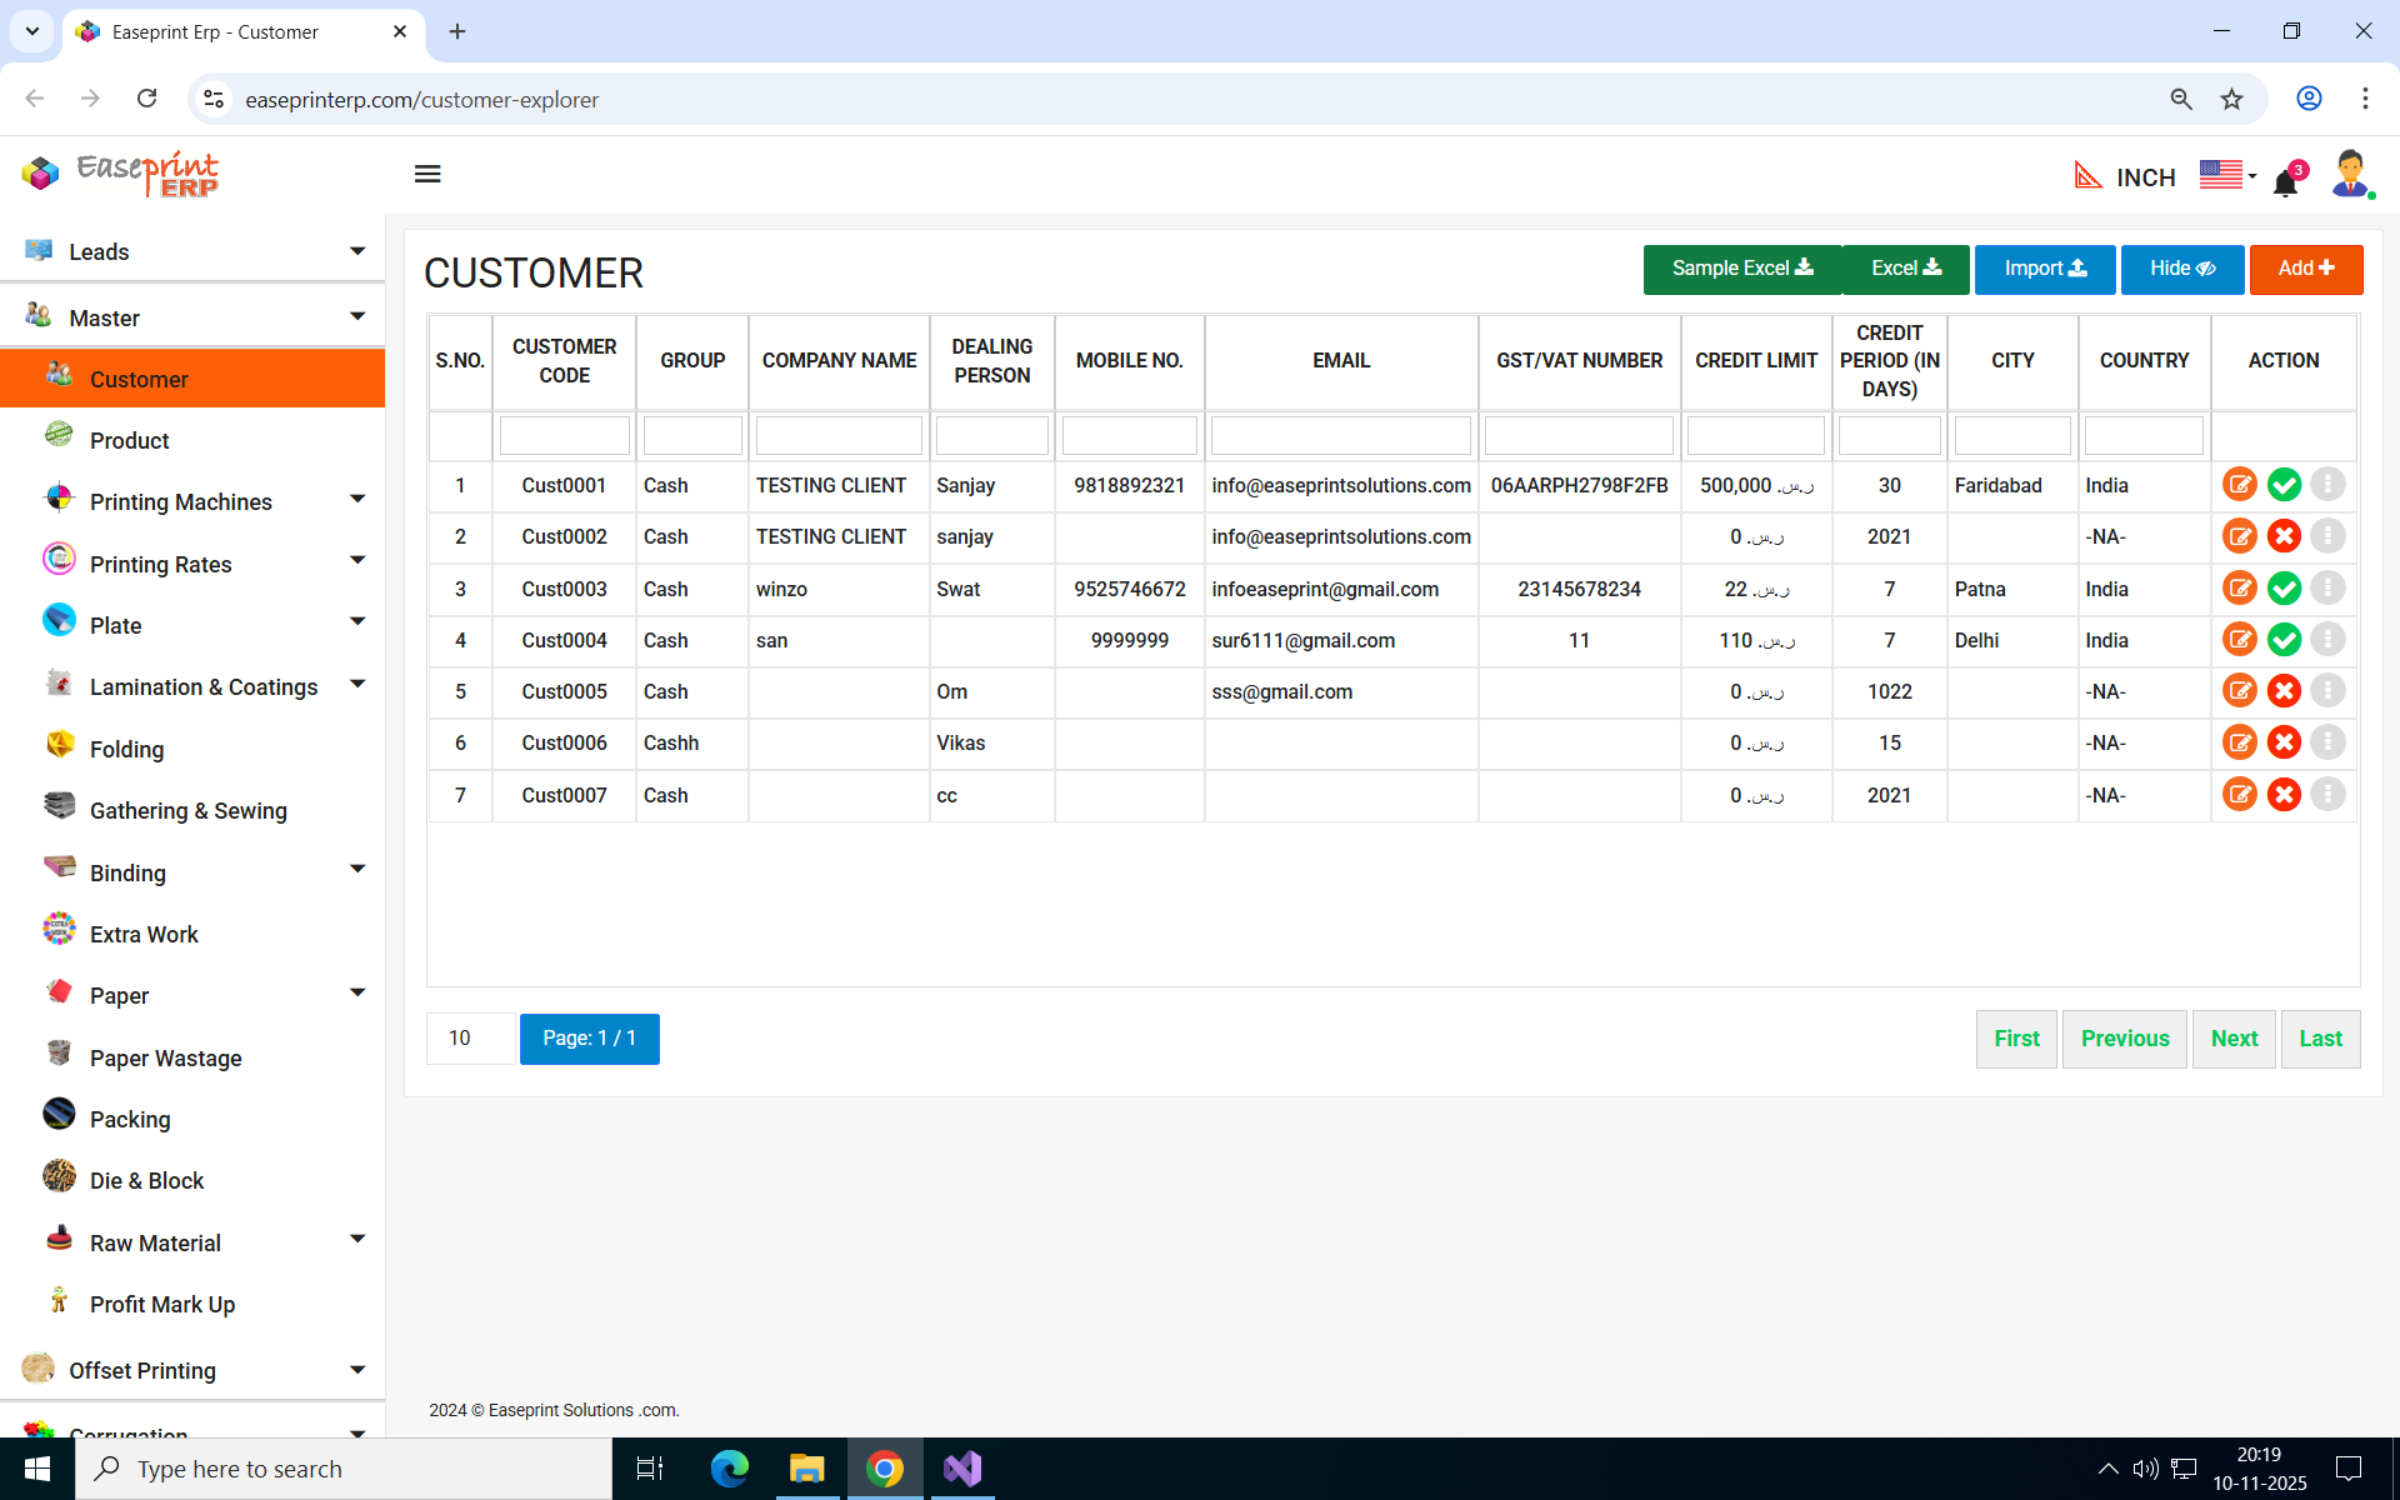The width and height of the screenshot is (2400, 1500).
Task: Click the edit icon for Cust0001
Action: [2239, 485]
